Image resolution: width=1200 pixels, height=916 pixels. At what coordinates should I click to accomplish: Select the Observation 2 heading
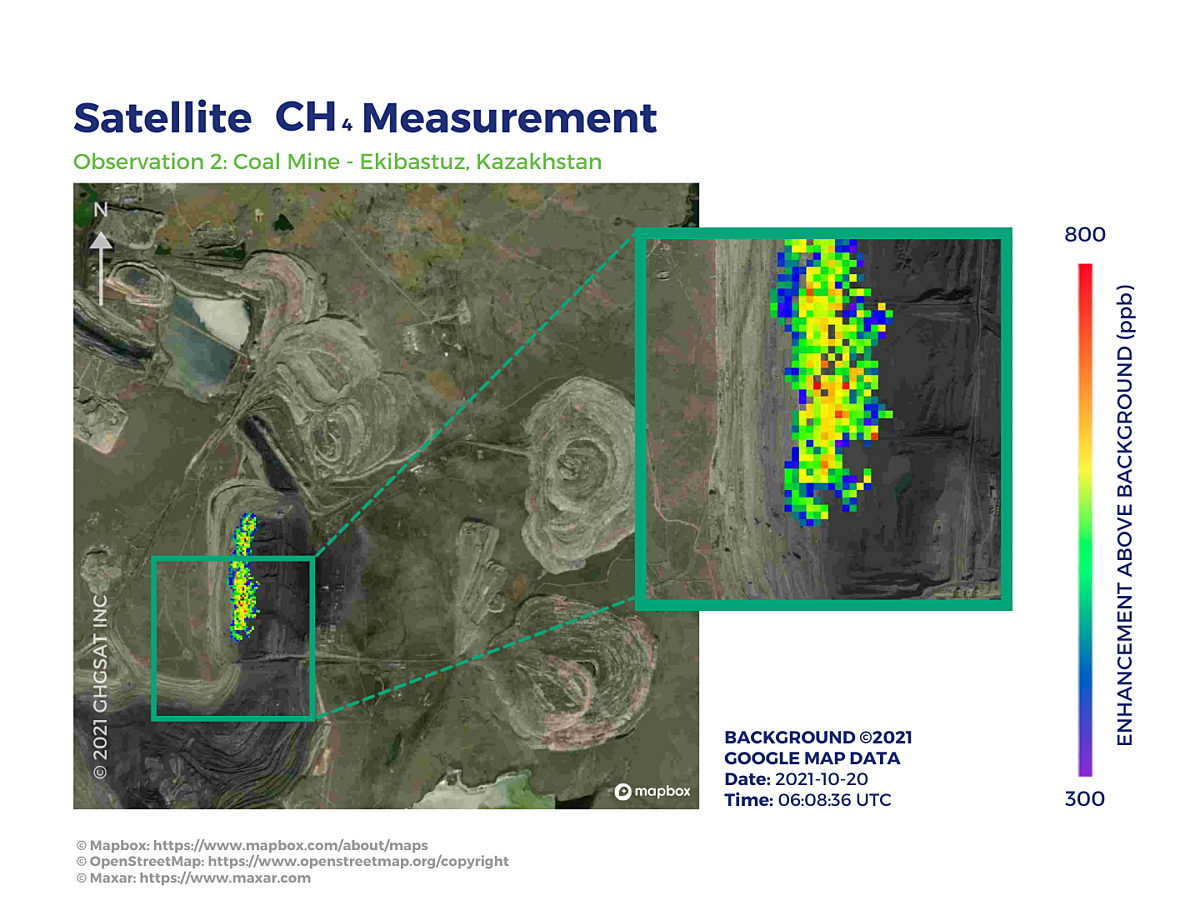point(337,162)
